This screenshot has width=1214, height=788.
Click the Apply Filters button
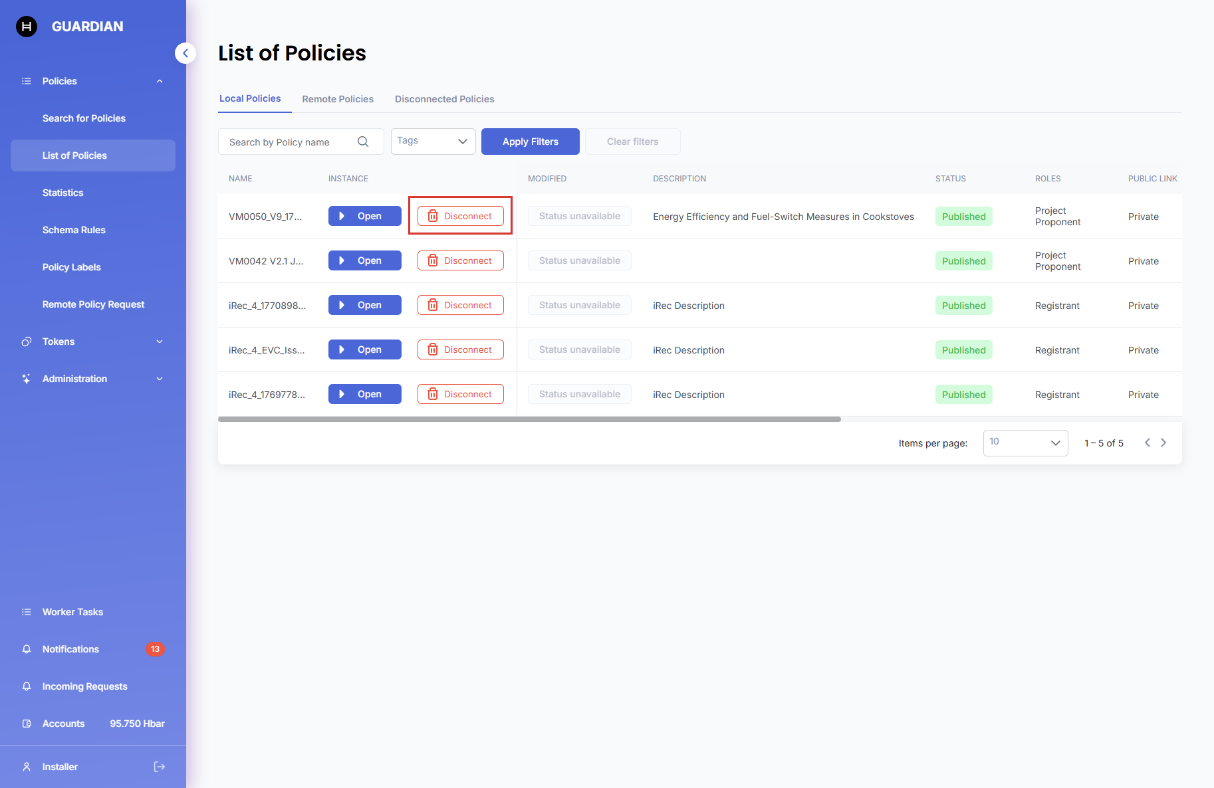(x=530, y=142)
